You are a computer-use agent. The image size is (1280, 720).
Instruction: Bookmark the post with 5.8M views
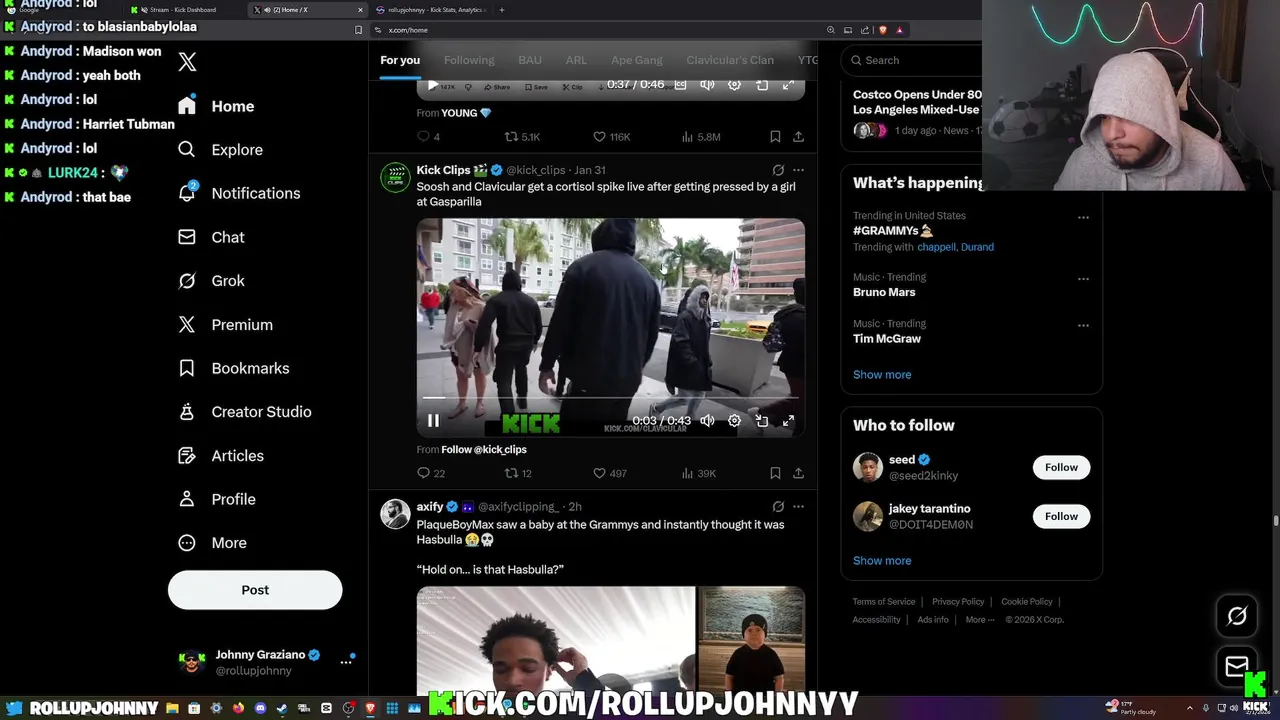coord(775,136)
